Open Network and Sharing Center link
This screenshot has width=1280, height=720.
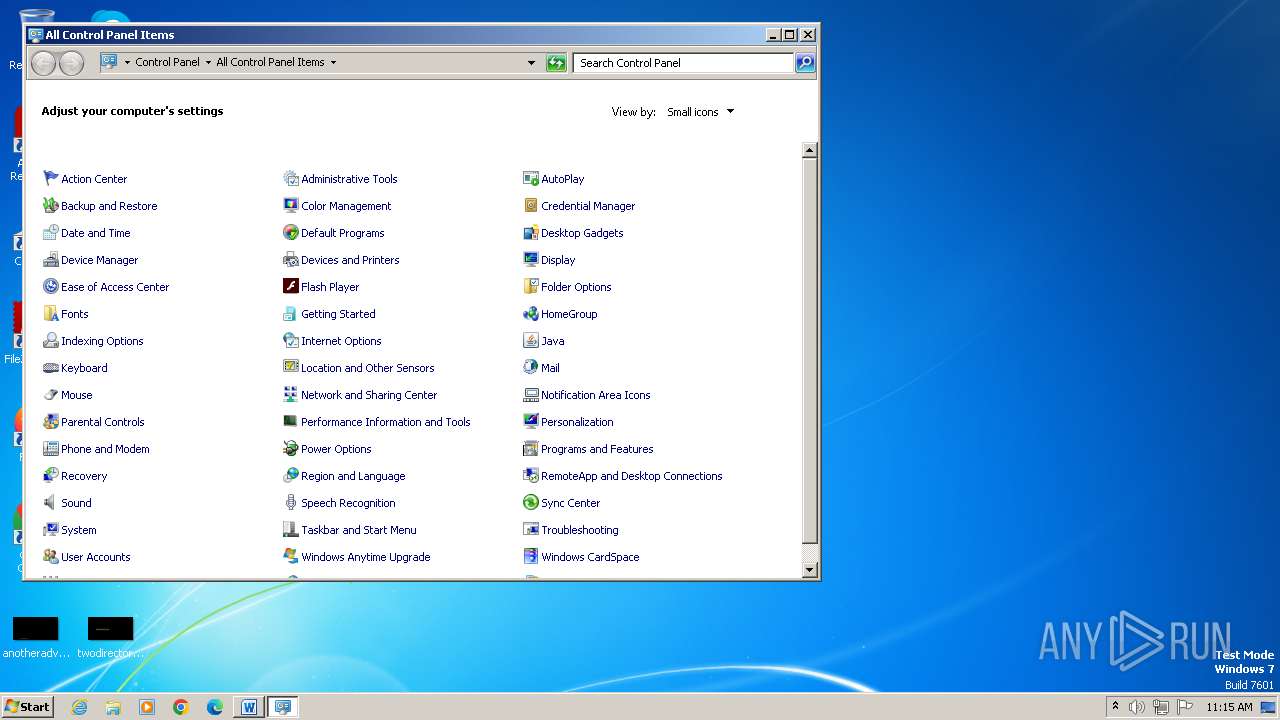[x=369, y=395]
